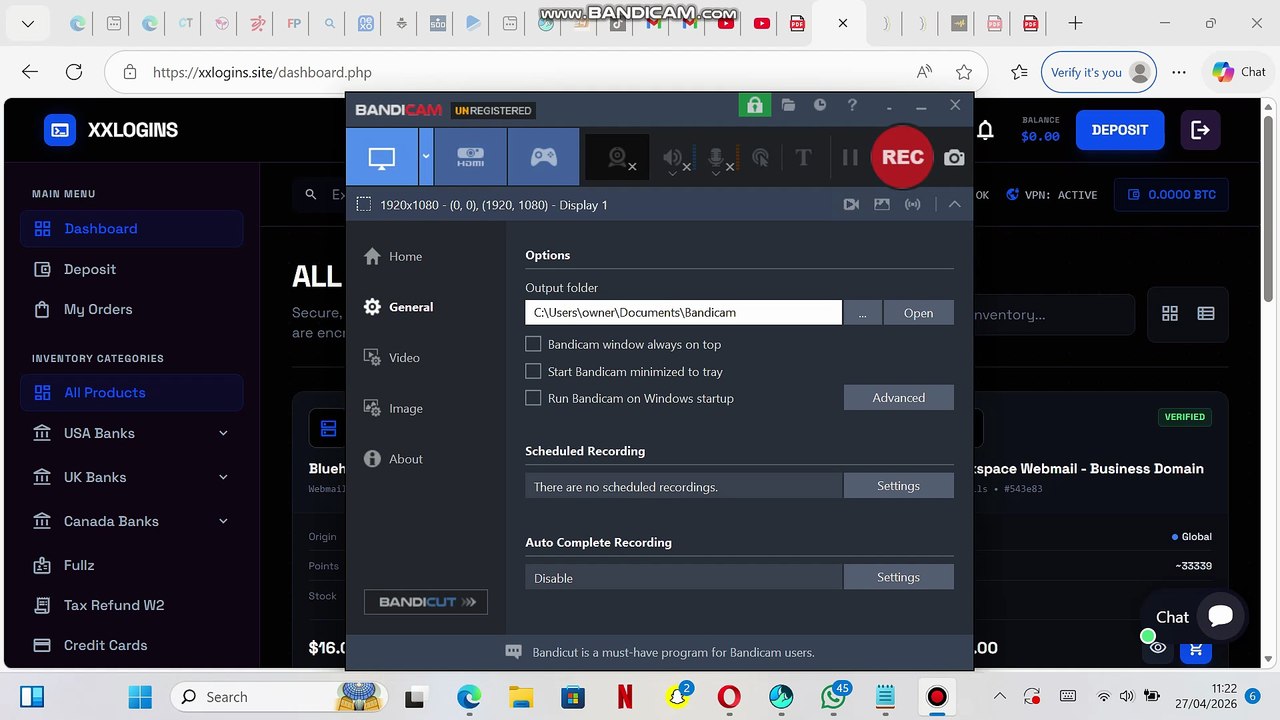Click the dotted rectangle area selection icon

pyautogui.click(x=364, y=204)
